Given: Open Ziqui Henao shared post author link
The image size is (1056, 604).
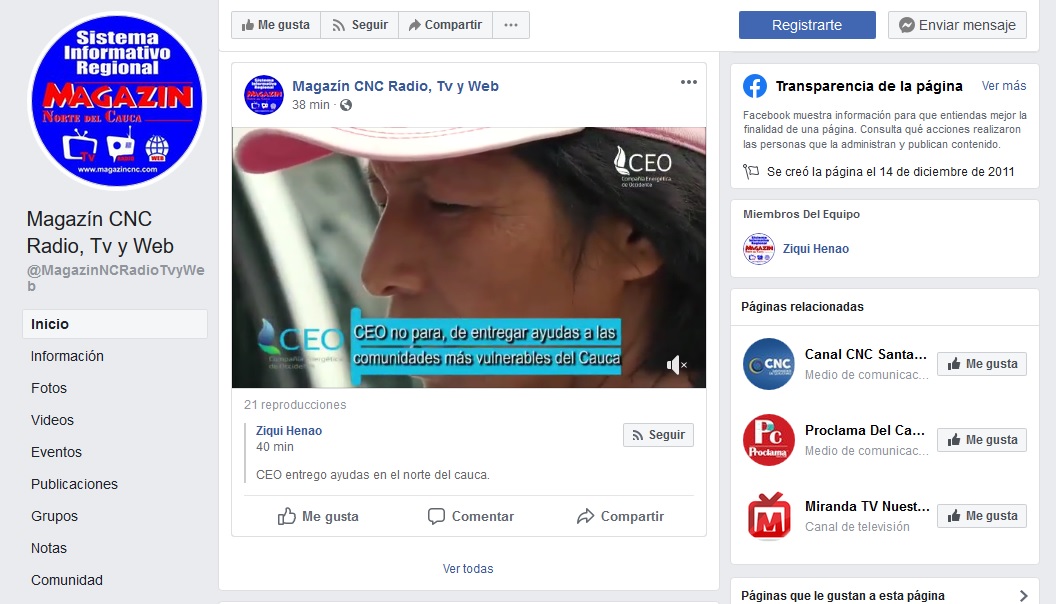Looking at the screenshot, I should click(x=289, y=430).
